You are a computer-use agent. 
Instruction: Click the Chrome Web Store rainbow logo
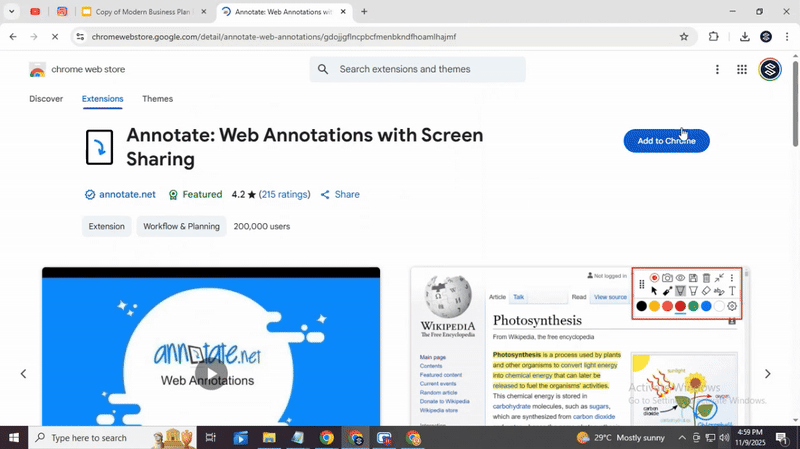click(x=37, y=70)
